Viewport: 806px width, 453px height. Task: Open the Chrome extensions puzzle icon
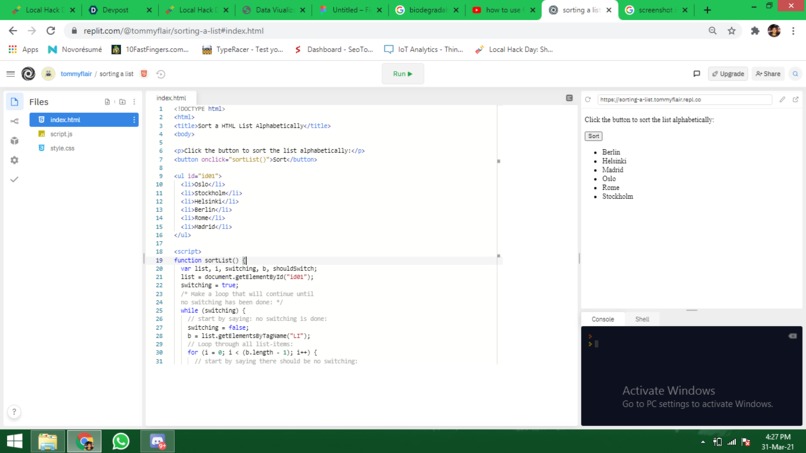click(755, 31)
